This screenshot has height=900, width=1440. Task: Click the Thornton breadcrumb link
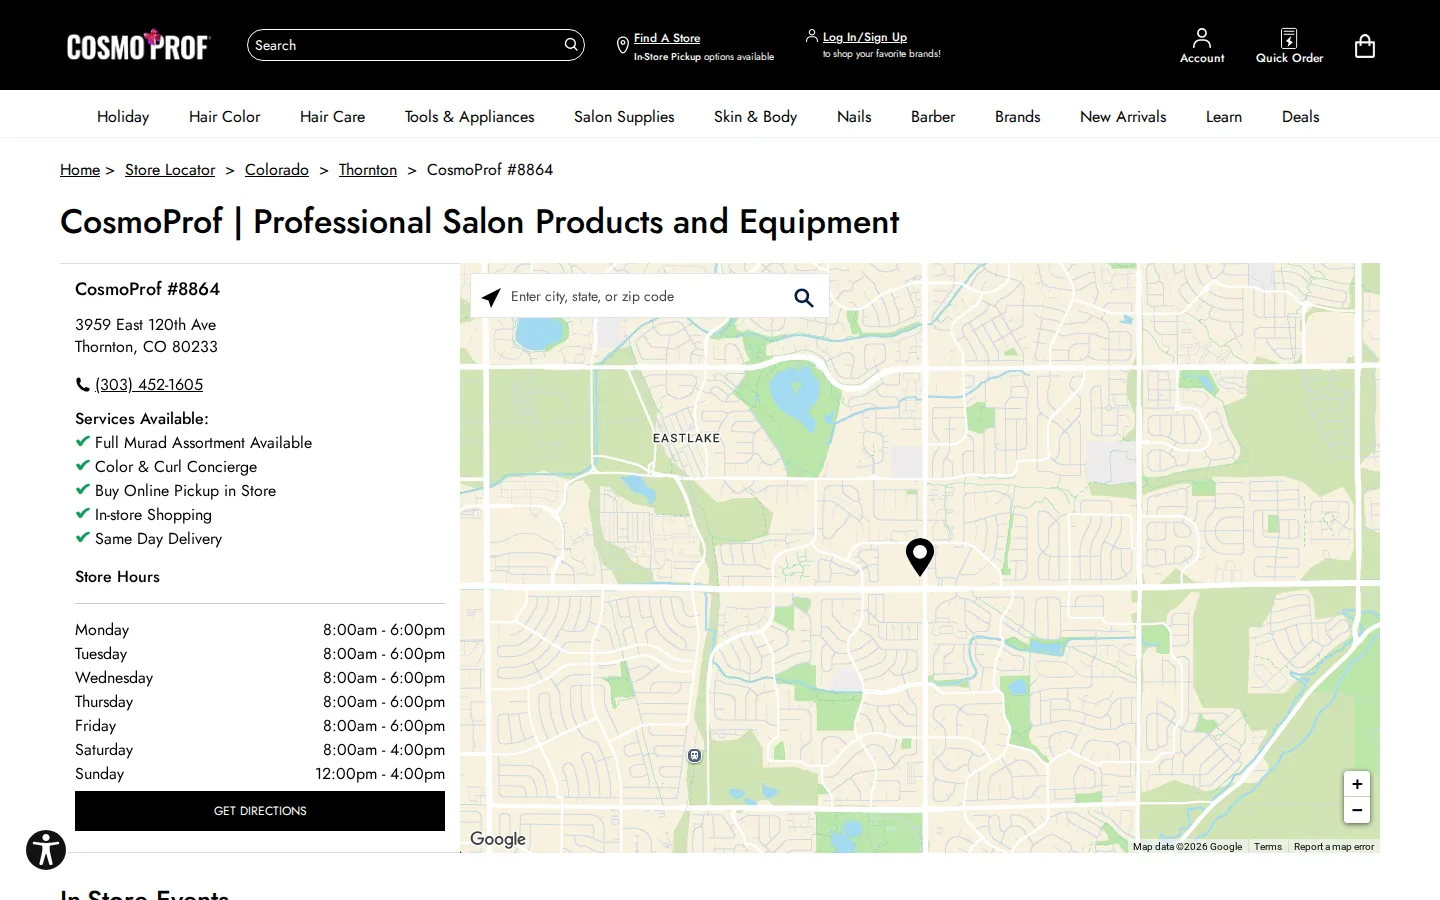coord(368,170)
